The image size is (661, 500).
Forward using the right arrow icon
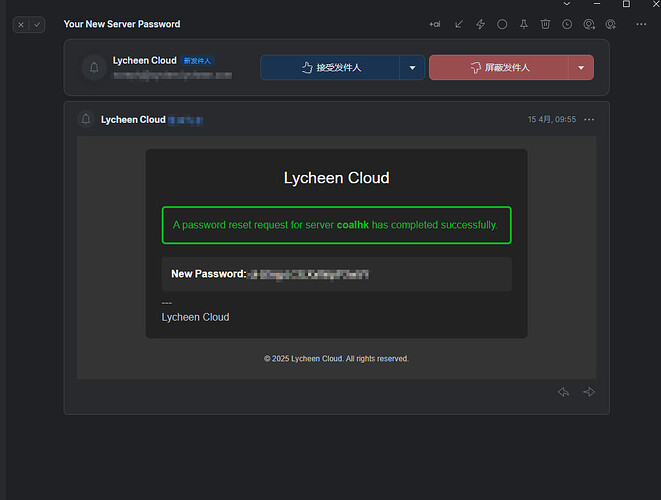coord(589,392)
